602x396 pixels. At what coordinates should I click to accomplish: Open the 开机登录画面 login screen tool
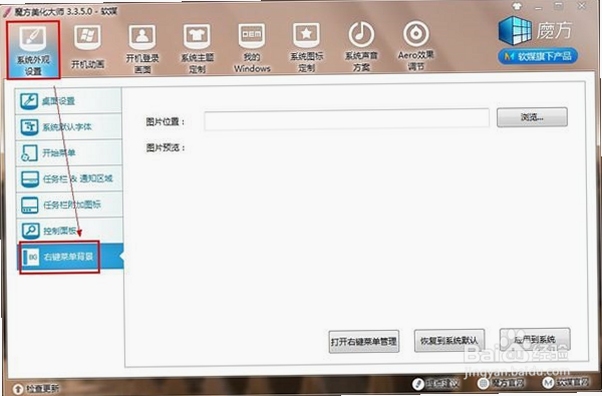point(142,48)
